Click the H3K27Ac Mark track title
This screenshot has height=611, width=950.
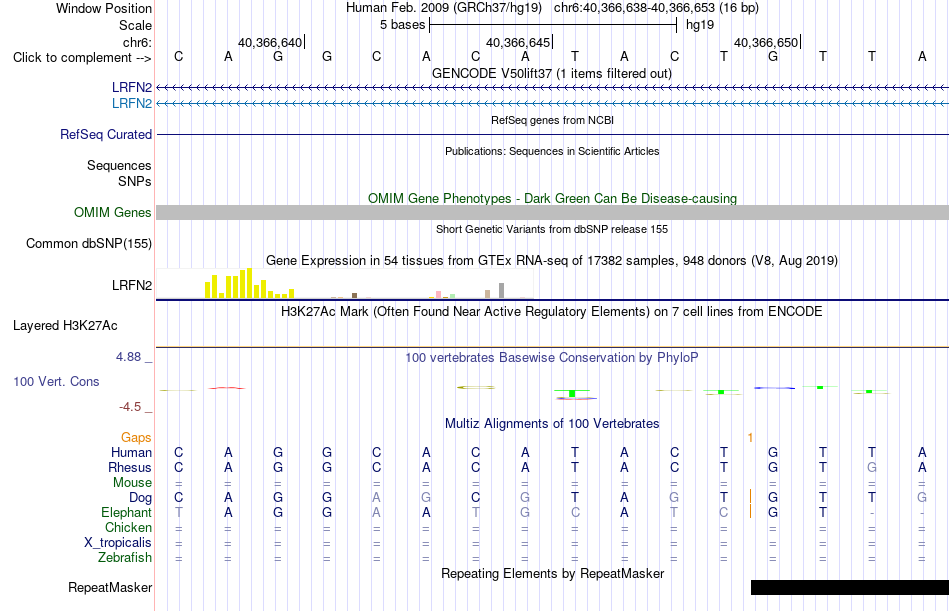tap(551, 312)
